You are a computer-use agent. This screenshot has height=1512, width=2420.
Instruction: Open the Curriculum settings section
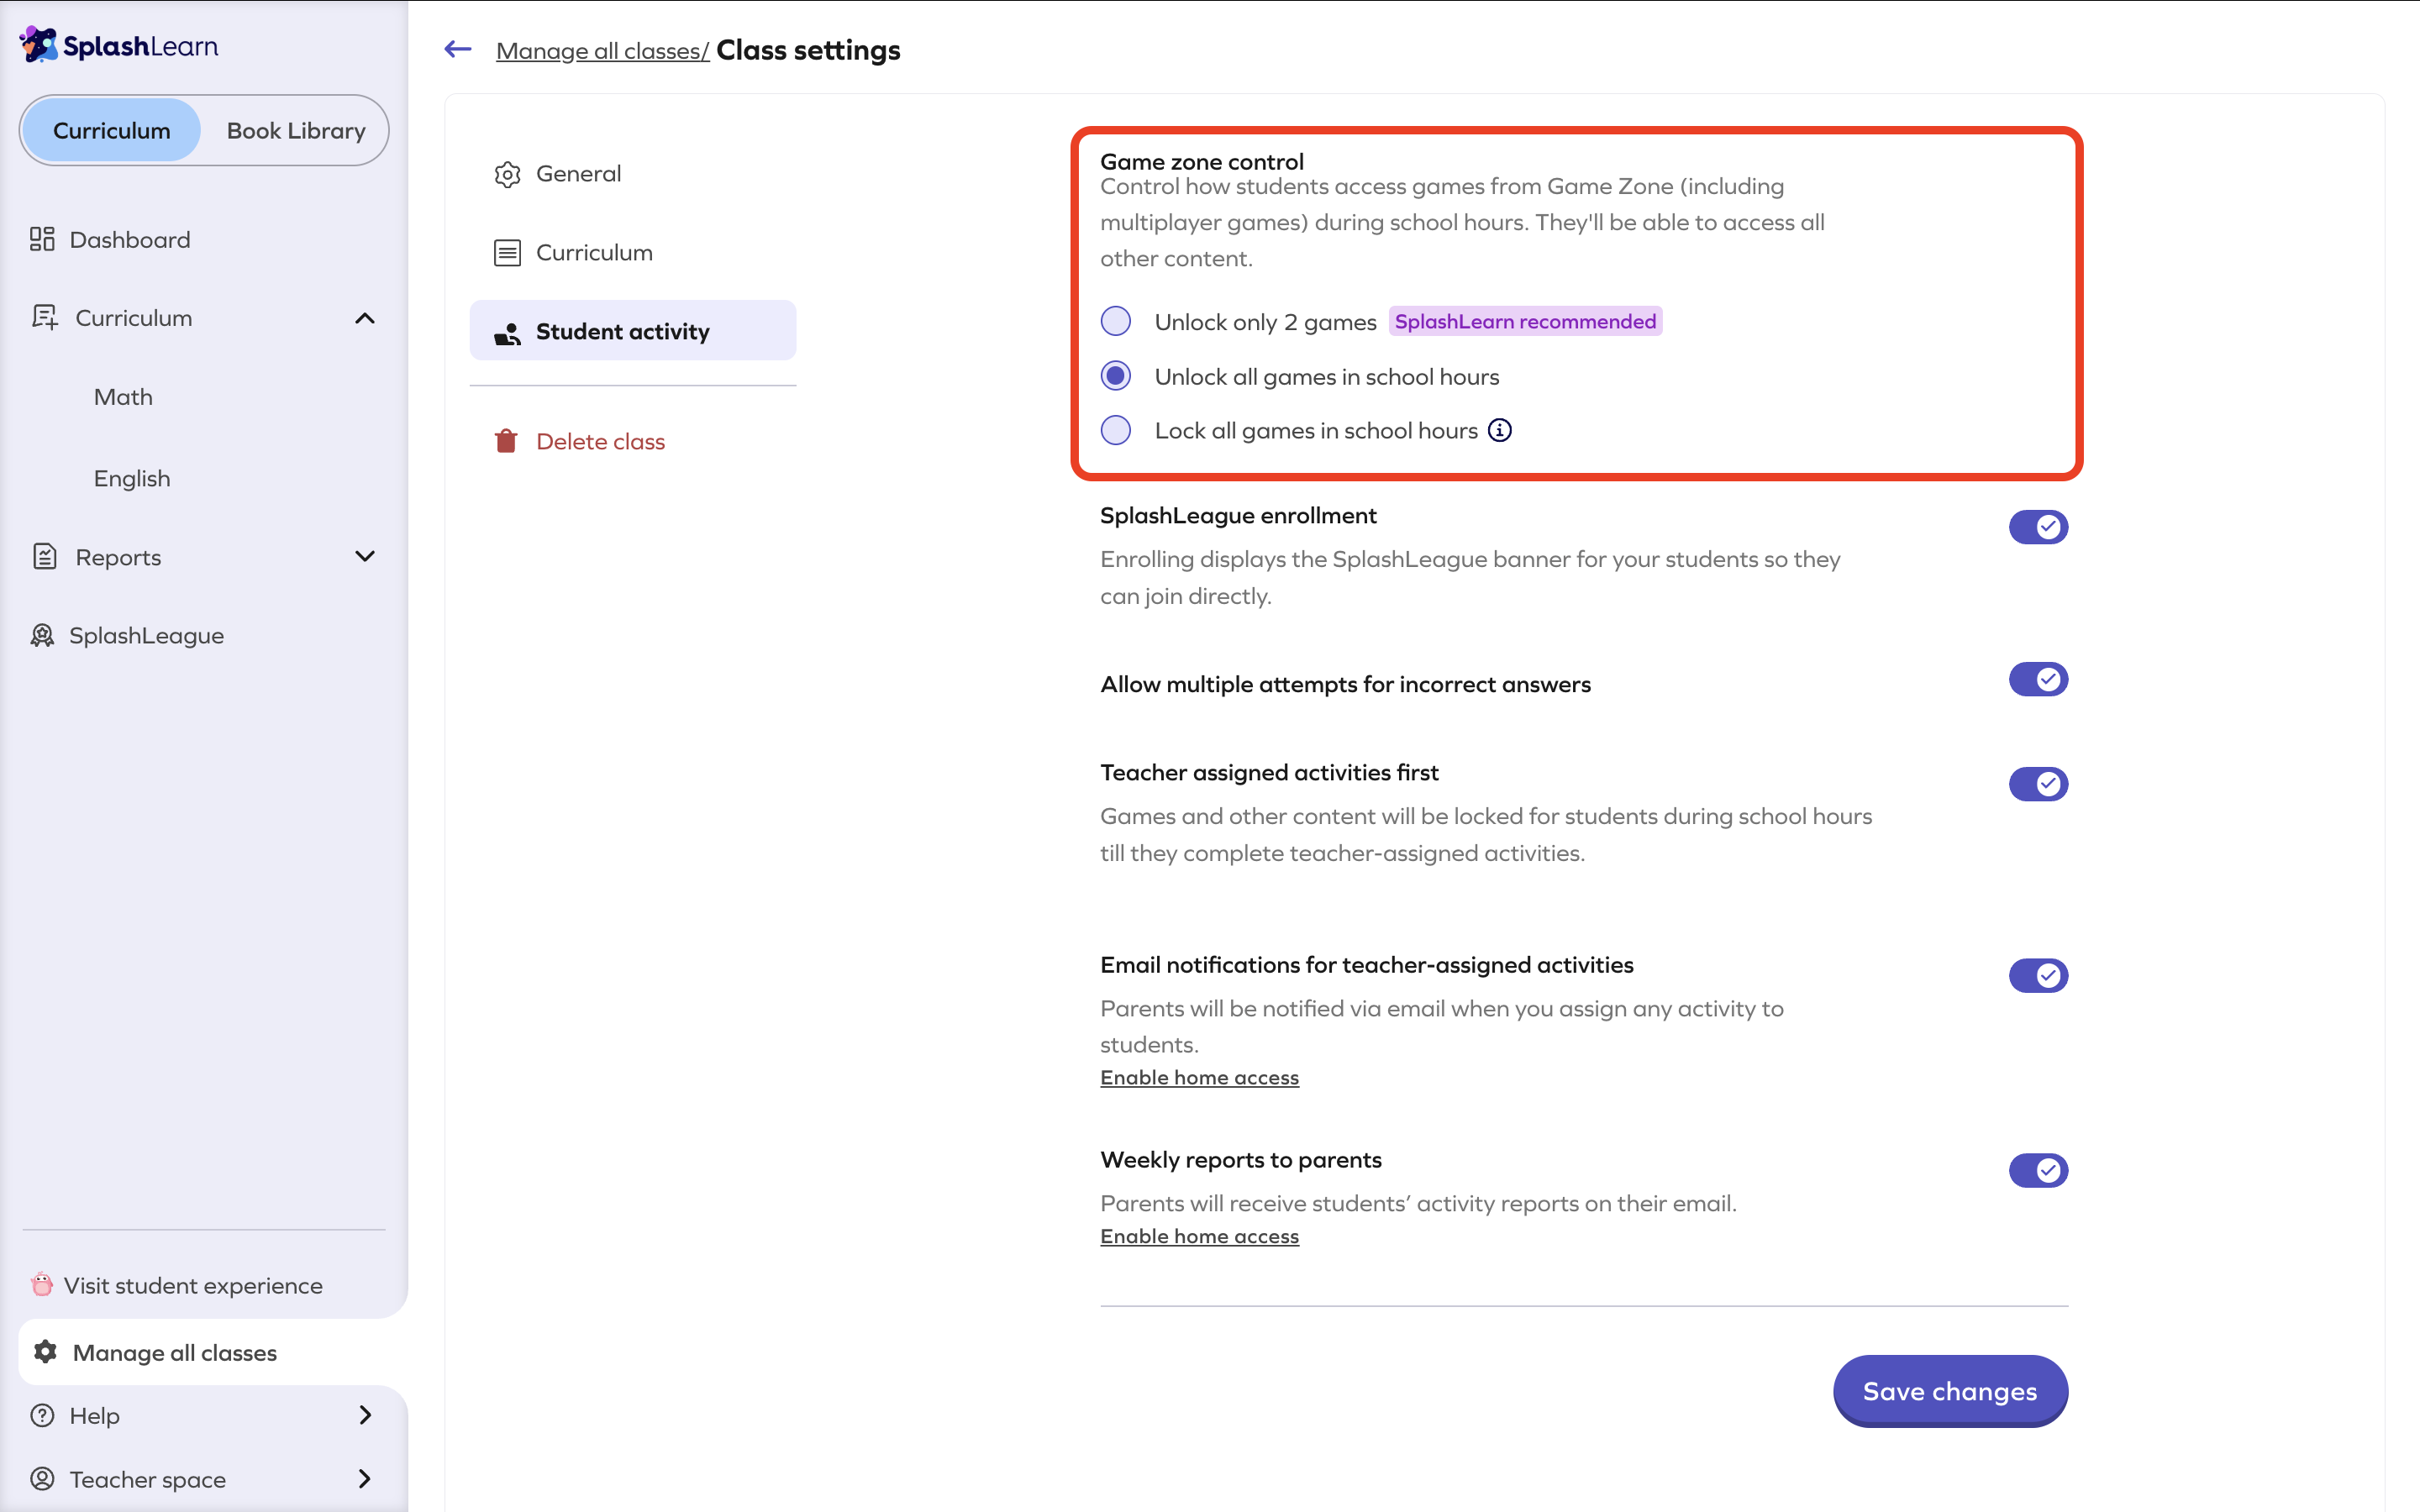click(633, 253)
